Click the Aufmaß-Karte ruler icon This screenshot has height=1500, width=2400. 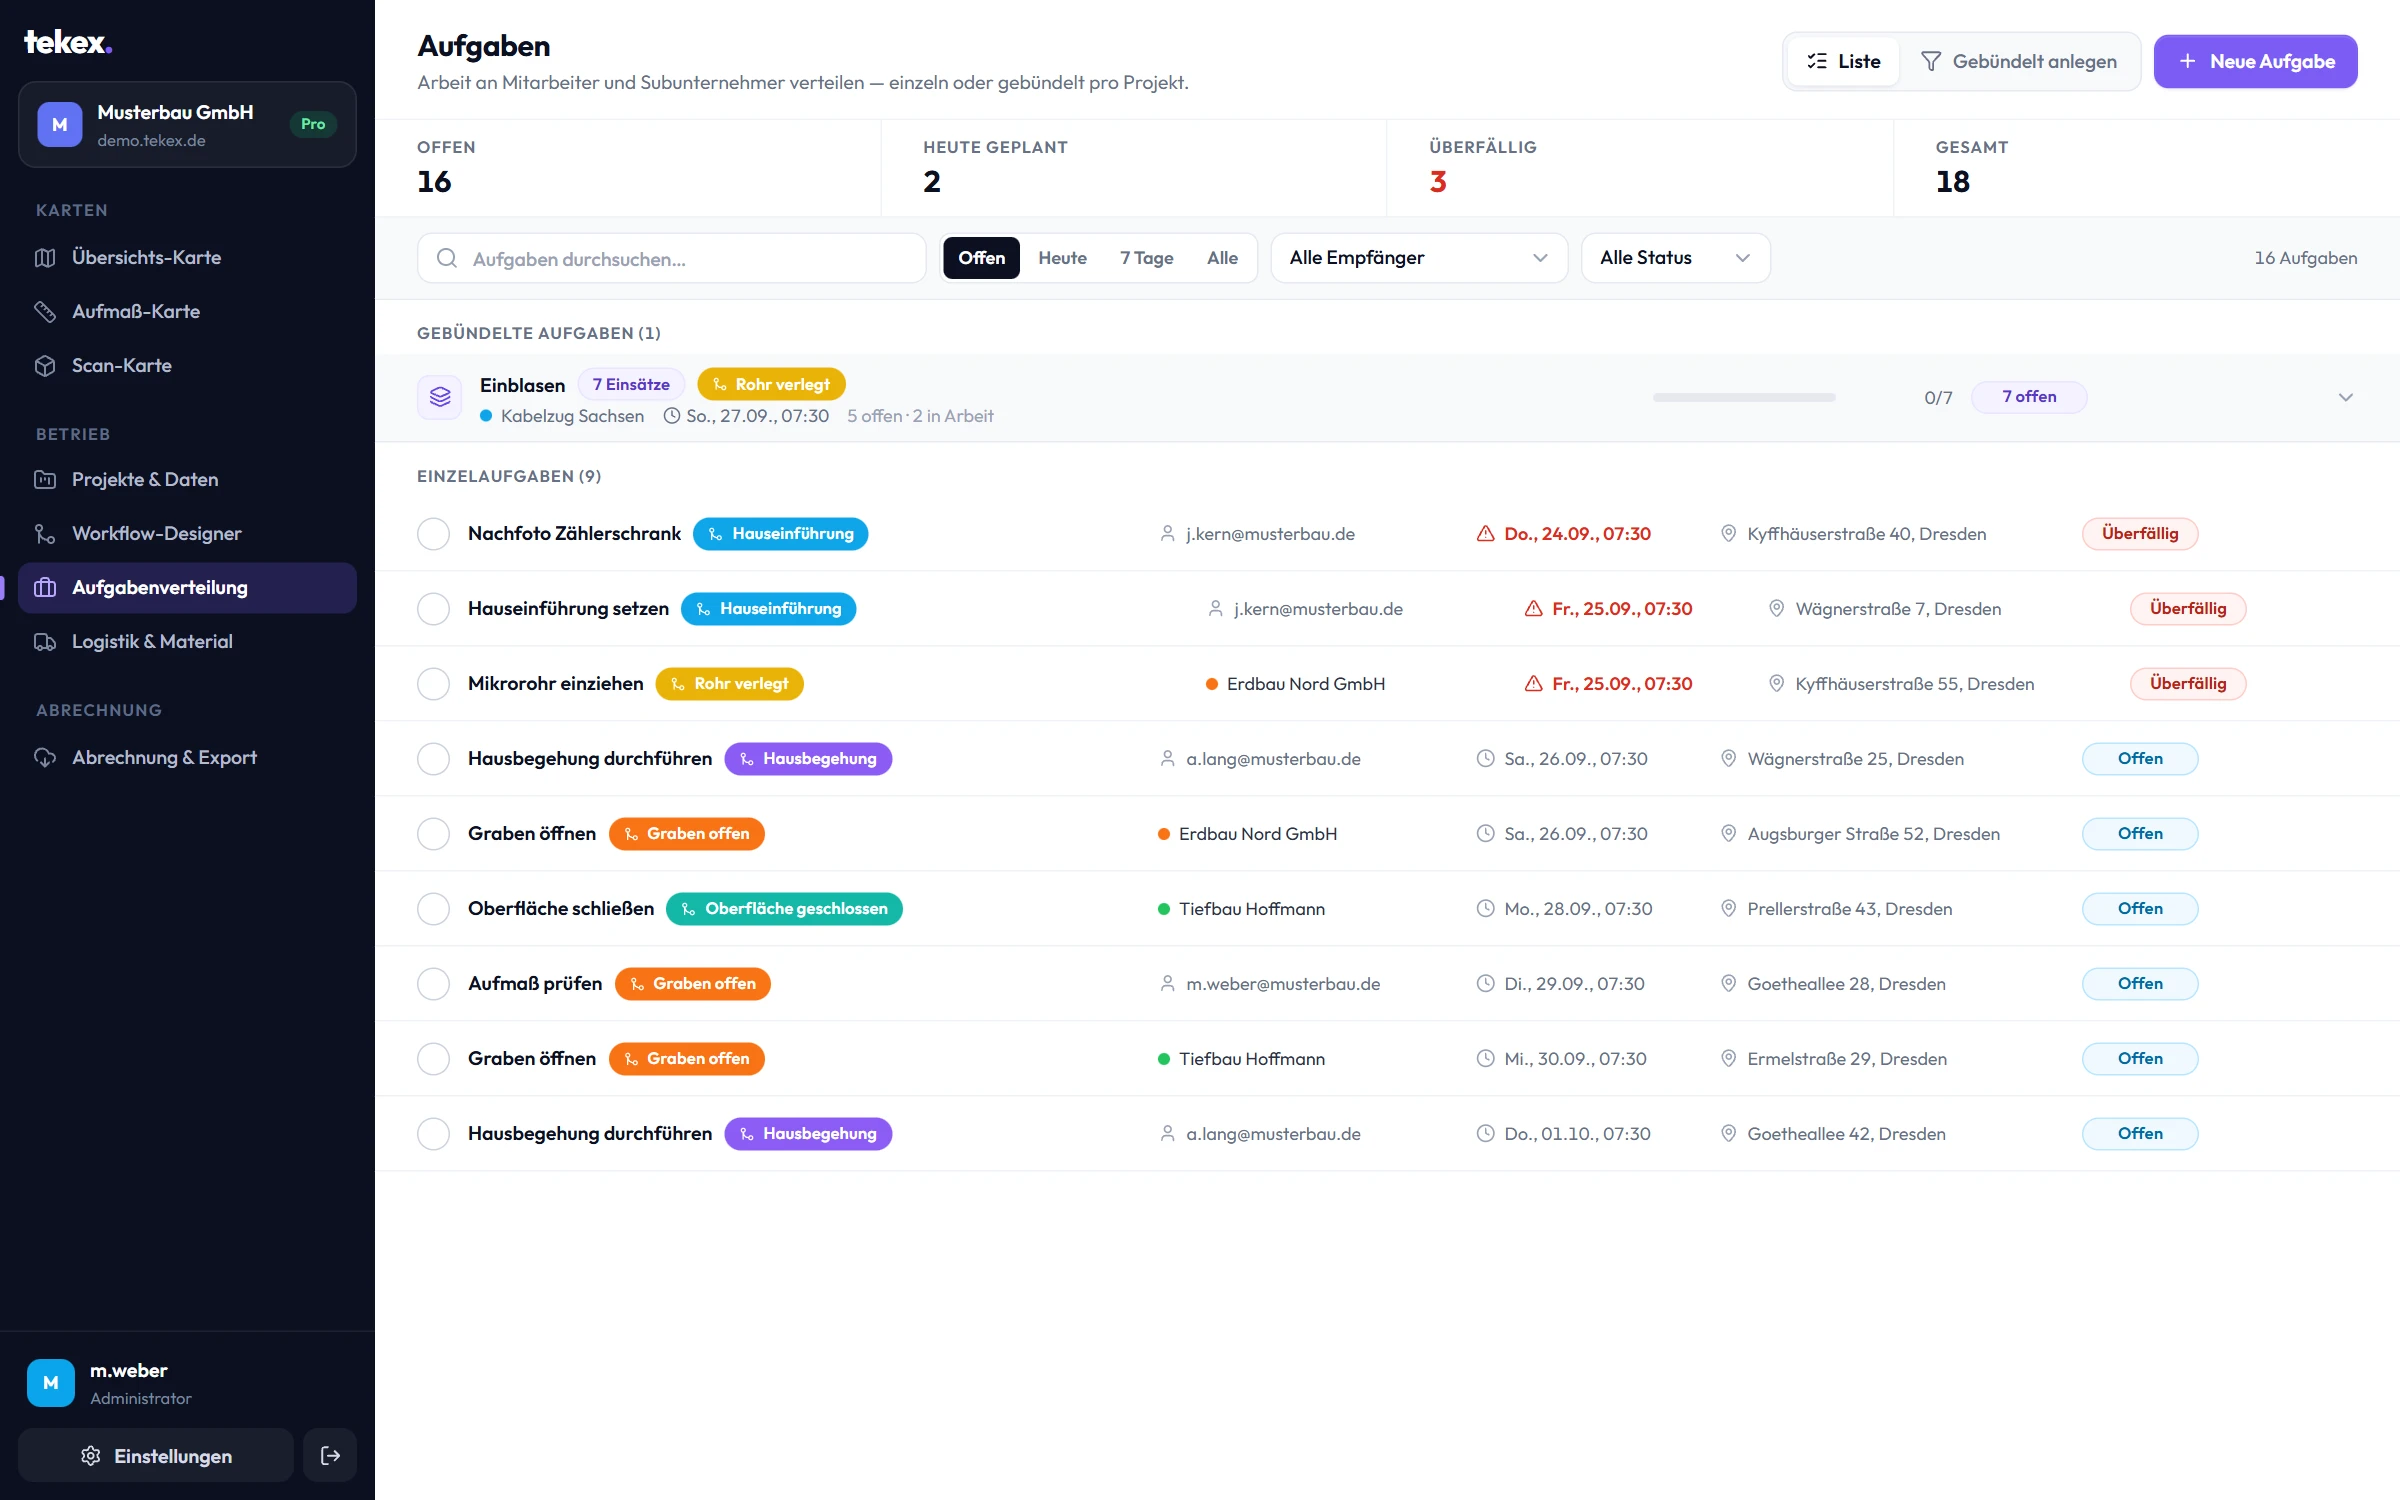(x=45, y=312)
